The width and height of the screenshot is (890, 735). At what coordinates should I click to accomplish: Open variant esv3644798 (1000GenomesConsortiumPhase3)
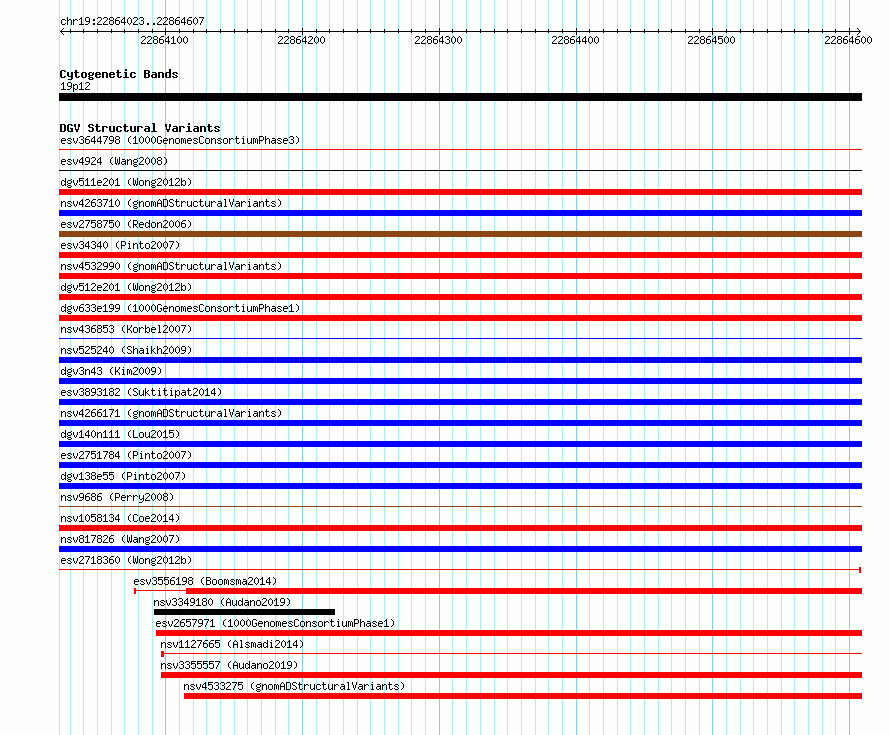coord(180,140)
